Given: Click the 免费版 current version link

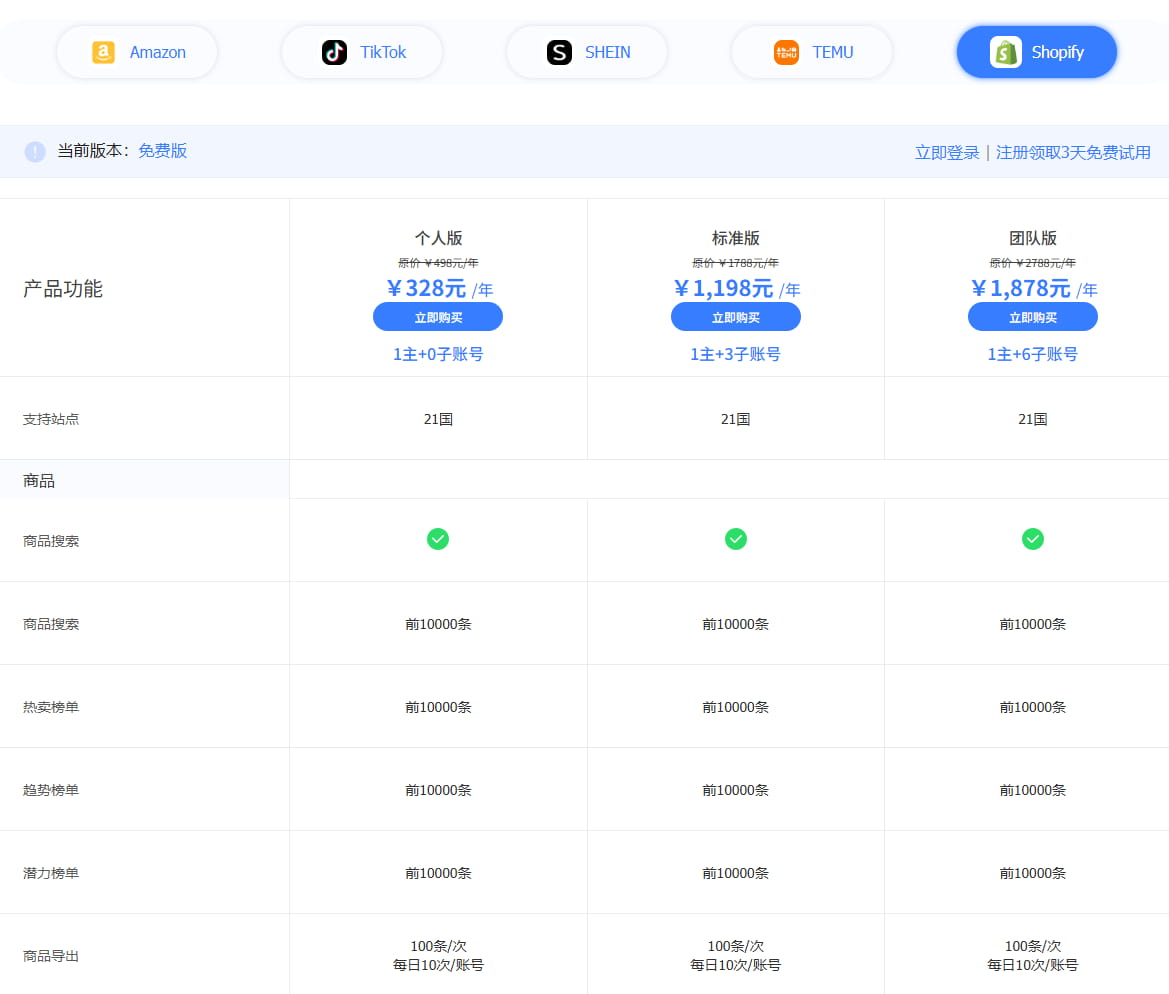Looking at the screenshot, I should 163,151.
